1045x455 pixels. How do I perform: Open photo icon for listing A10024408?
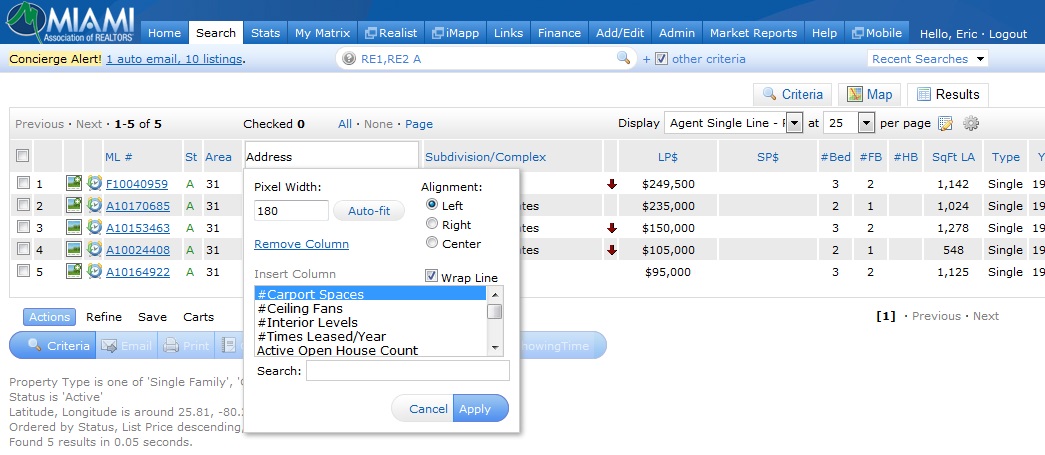pyautogui.click(x=74, y=250)
